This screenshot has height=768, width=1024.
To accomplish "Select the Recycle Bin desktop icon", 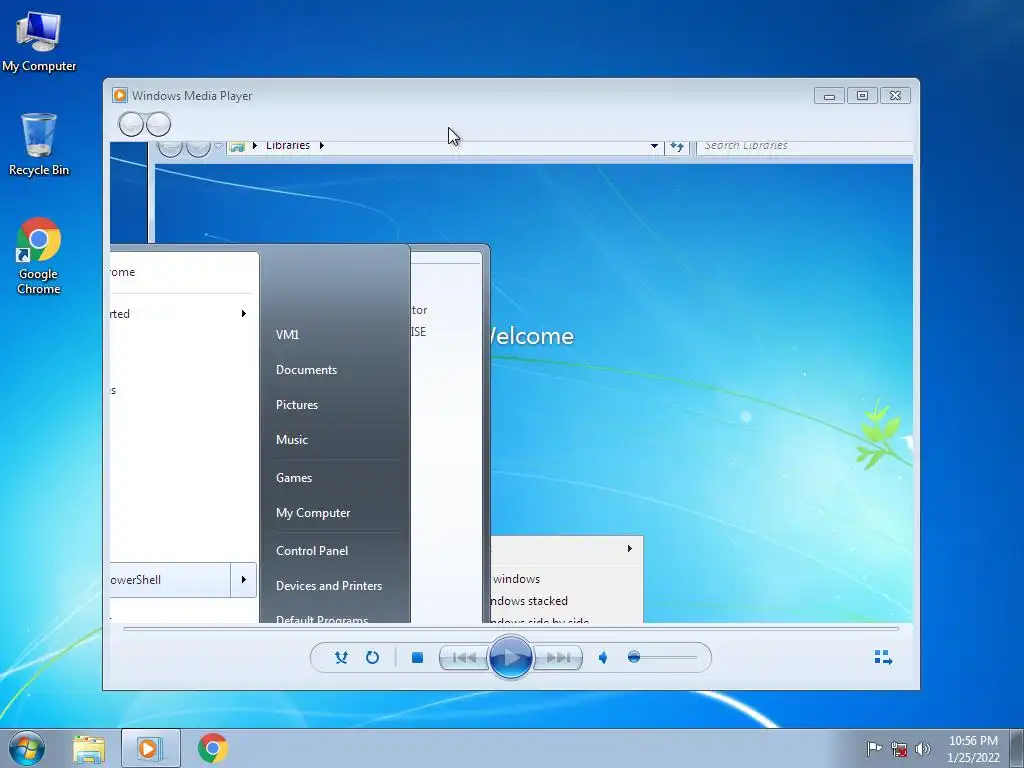I will click(x=39, y=144).
